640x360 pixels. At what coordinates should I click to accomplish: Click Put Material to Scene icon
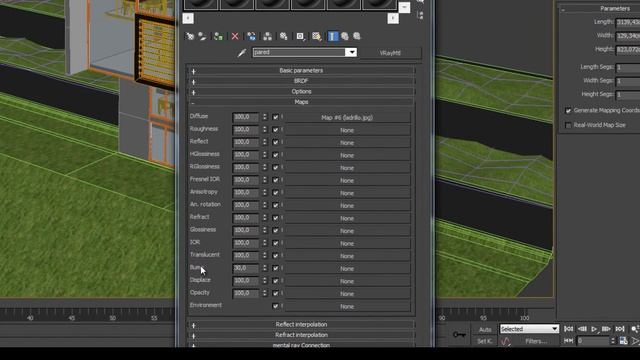click(202, 36)
